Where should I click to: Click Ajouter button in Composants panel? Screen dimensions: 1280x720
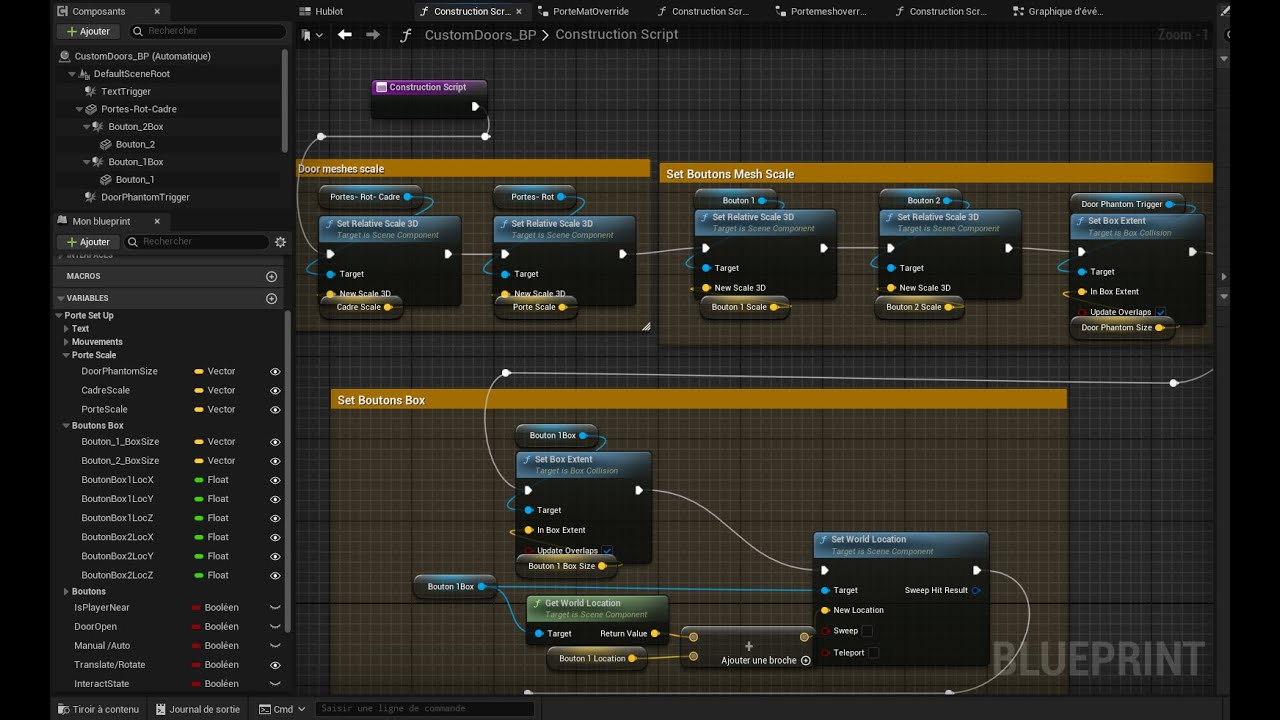point(88,31)
